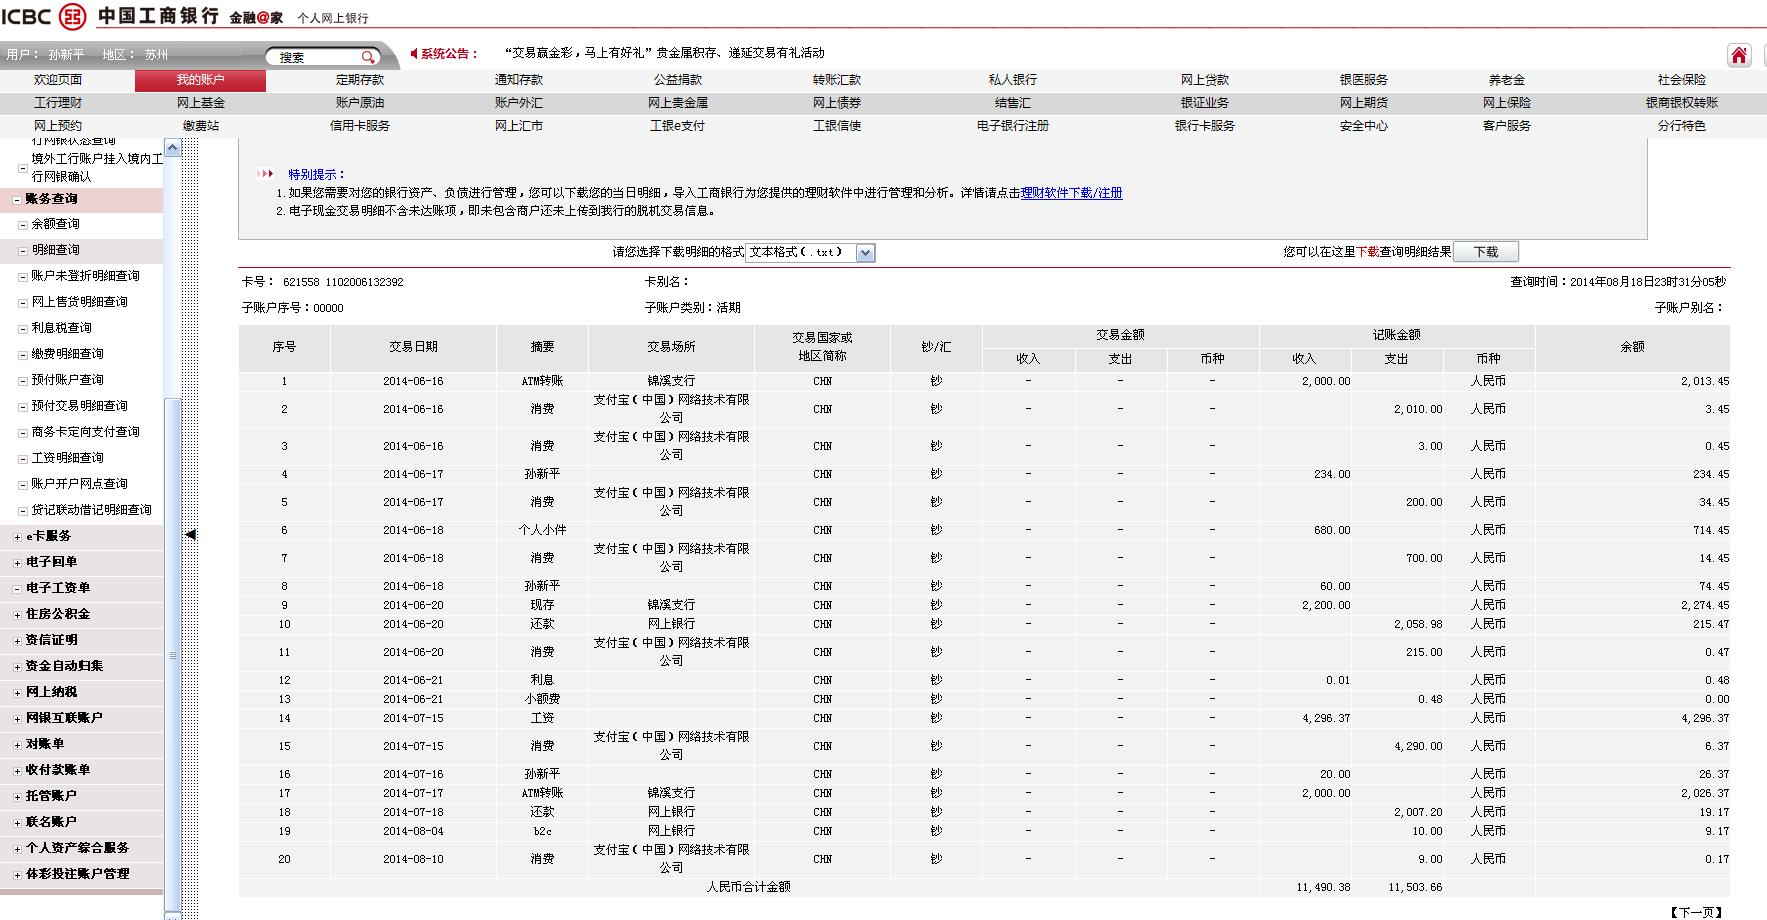The height and width of the screenshot is (920, 1767).
Task: Go to next page via 下一页
Action: tap(1696, 912)
